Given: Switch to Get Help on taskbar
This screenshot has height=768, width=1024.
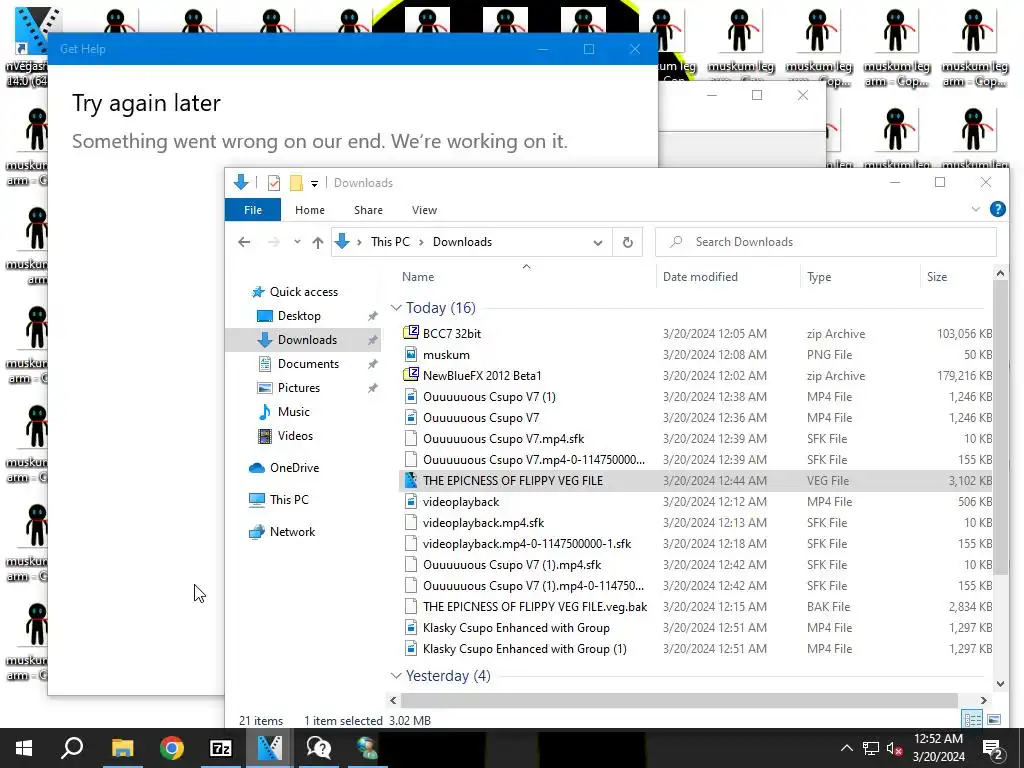Looking at the screenshot, I should (x=319, y=748).
